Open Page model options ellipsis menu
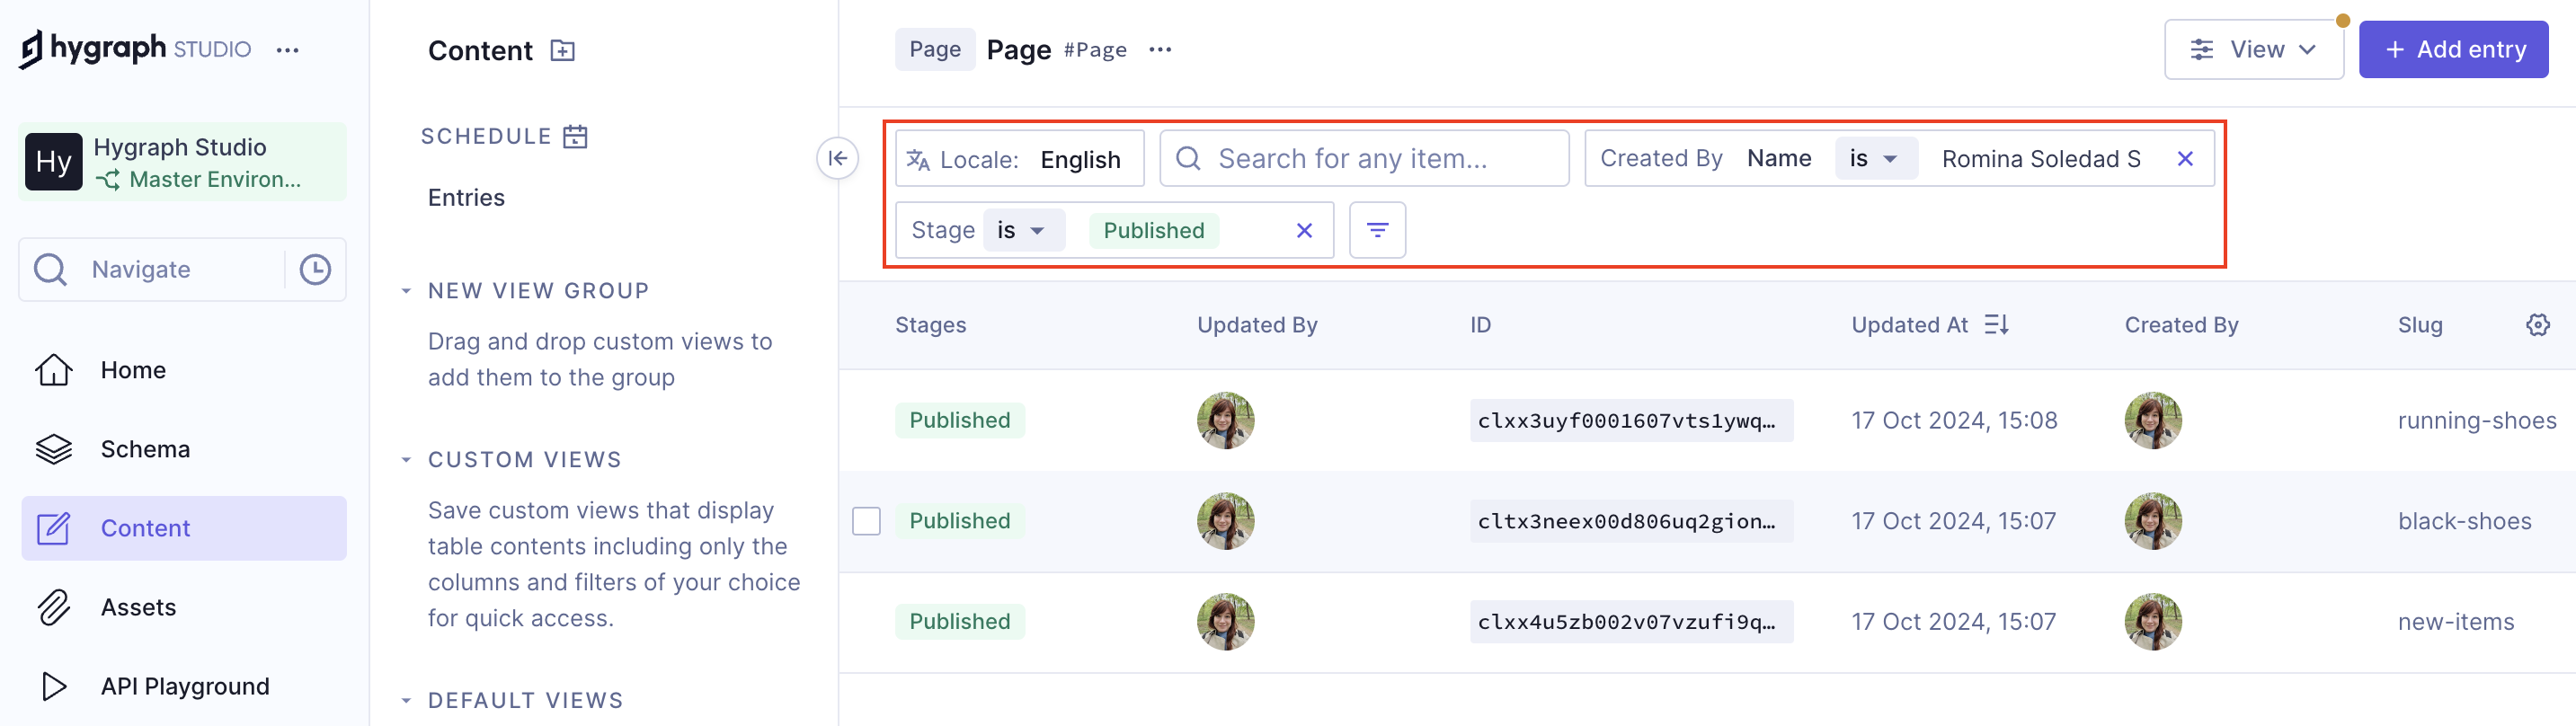The width and height of the screenshot is (2576, 726). tap(1159, 50)
